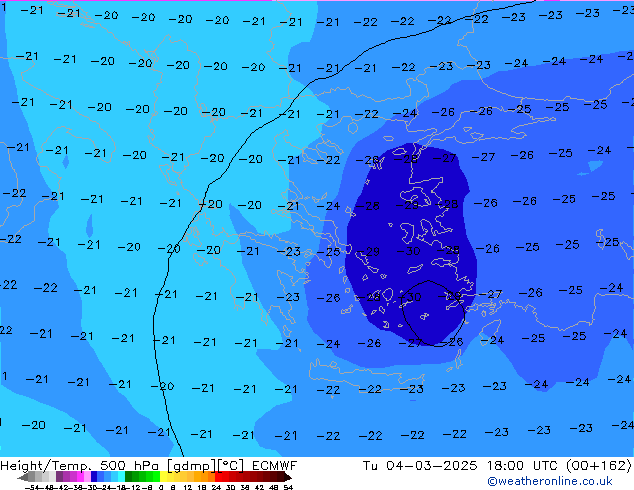Click the ECMWF model label
The image size is (634, 490).
(x=275, y=466)
